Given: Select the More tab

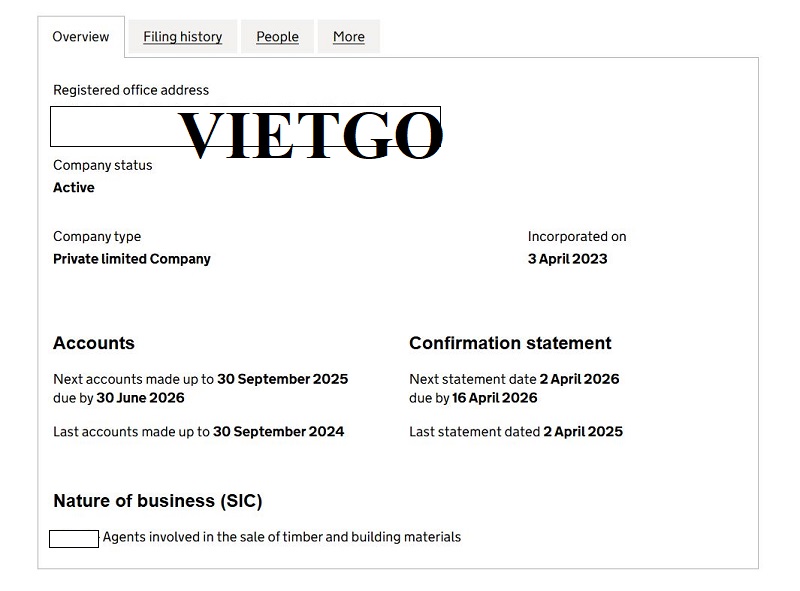Looking at the screenshot, I should 348,37.
